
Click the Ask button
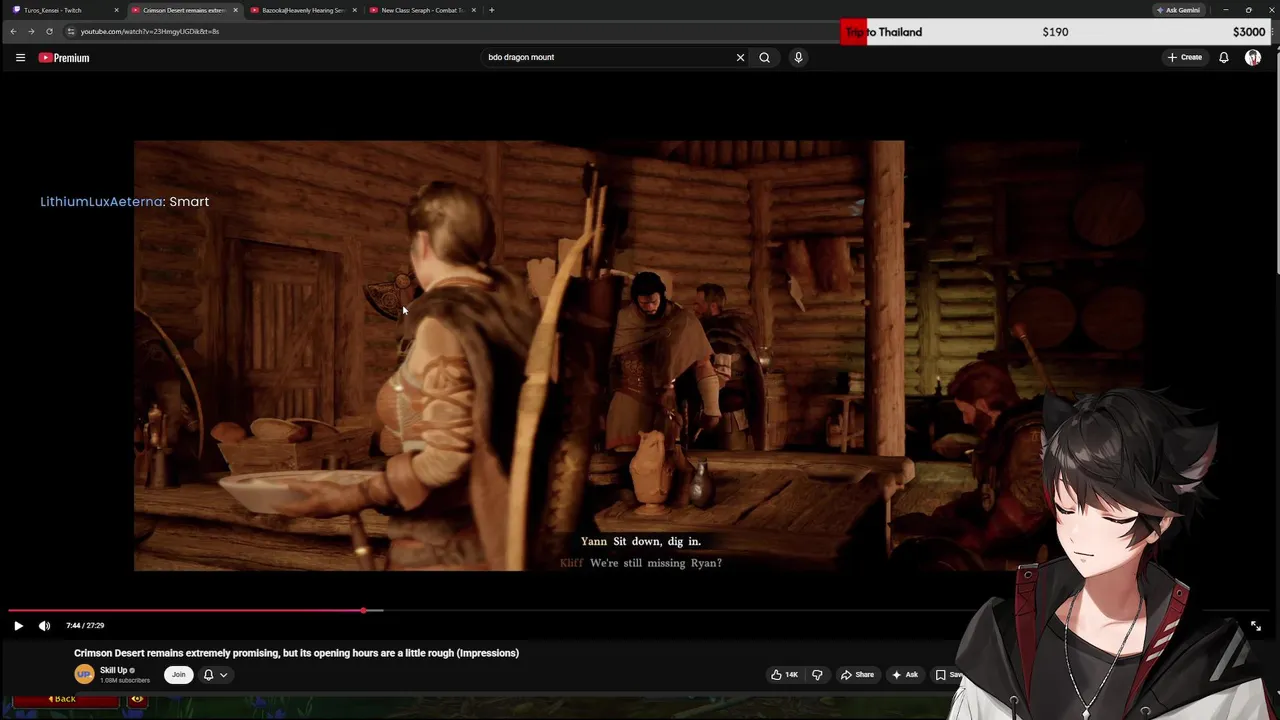click(x=905, y=675)
